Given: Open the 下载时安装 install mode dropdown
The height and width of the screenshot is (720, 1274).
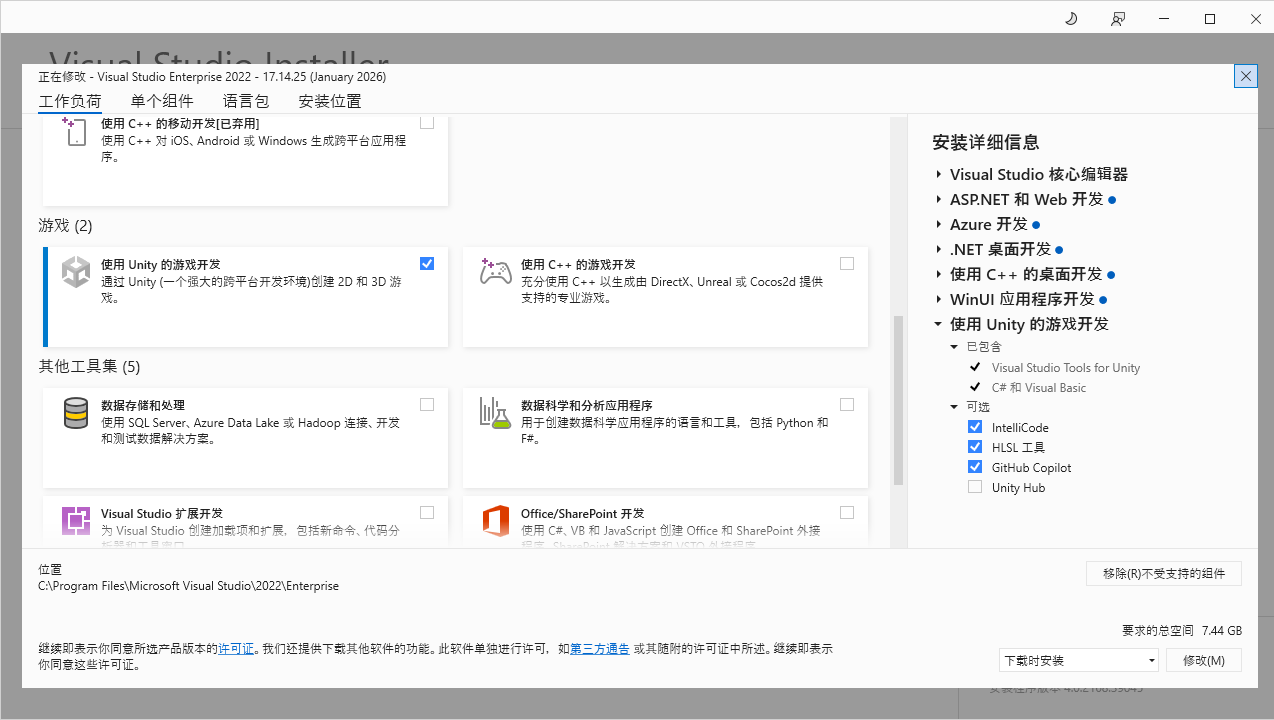Looking at the screenshot, I should coord(1079,660).
